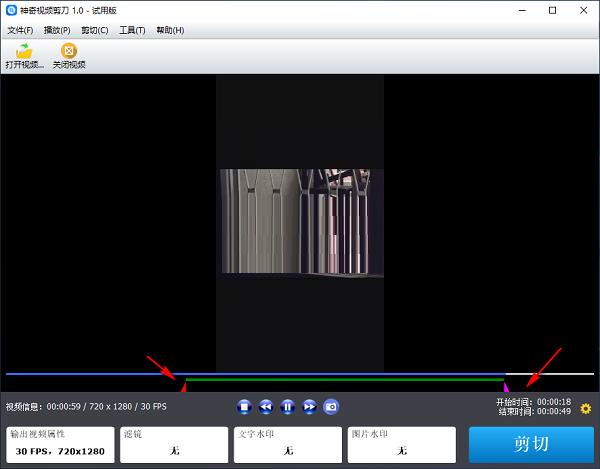The height and width of the screenshot is (469, 600).
Task: Open the 帮助(H) menu
Action: point(170,30)
